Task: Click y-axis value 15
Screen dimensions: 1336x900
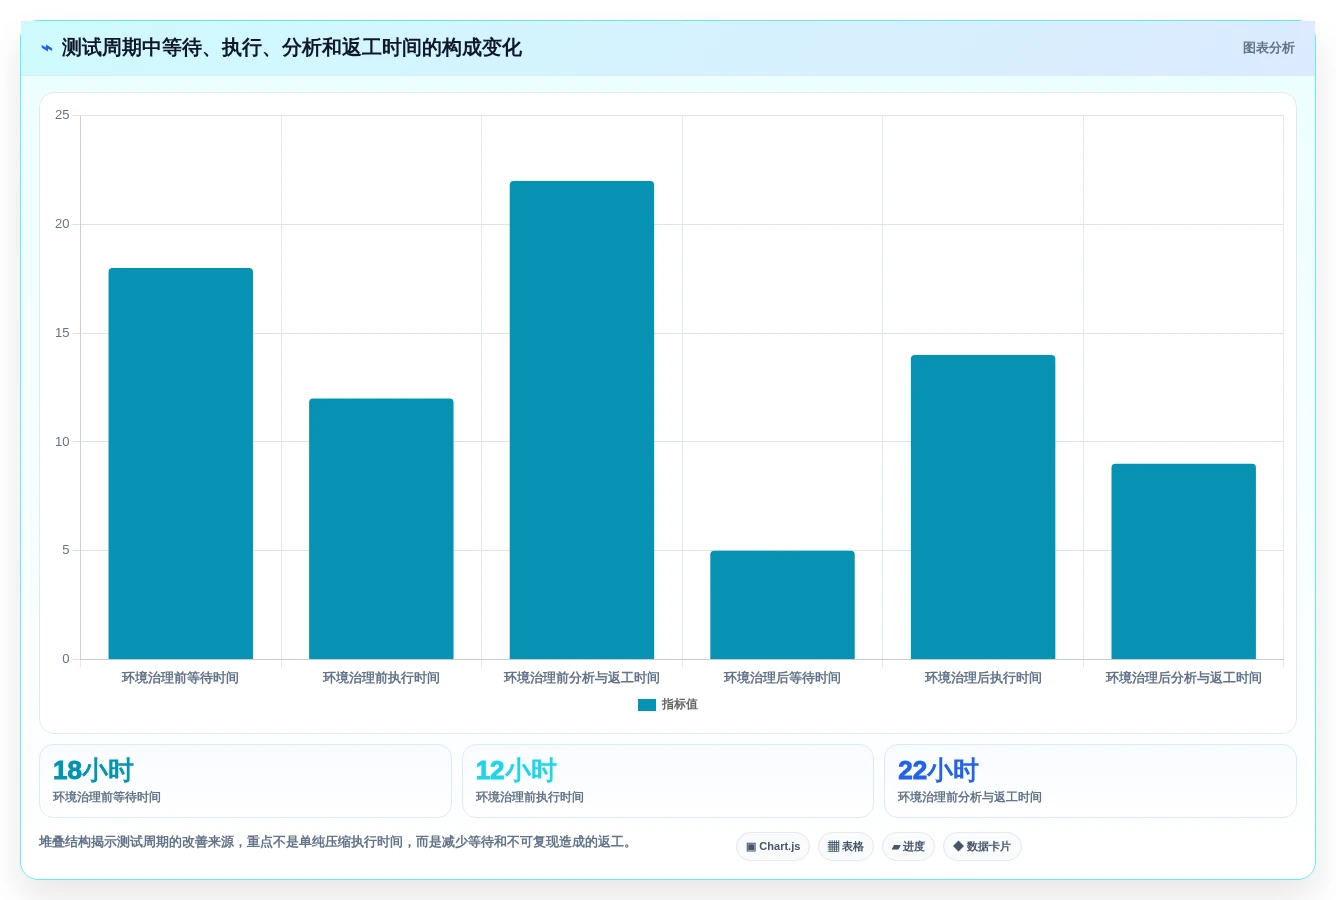Action: (62, 333)
